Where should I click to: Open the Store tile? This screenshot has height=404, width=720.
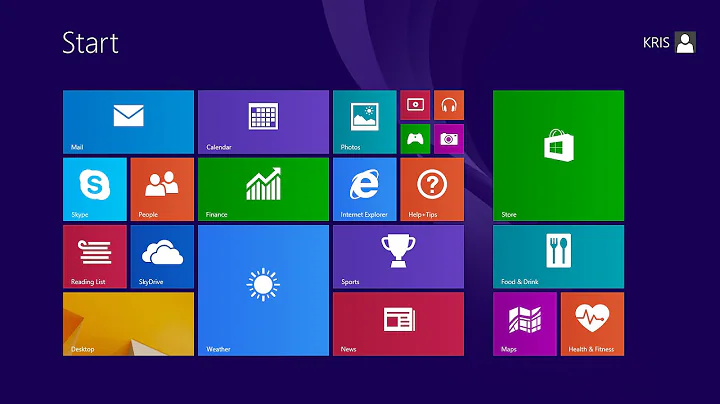coord(558,156)
